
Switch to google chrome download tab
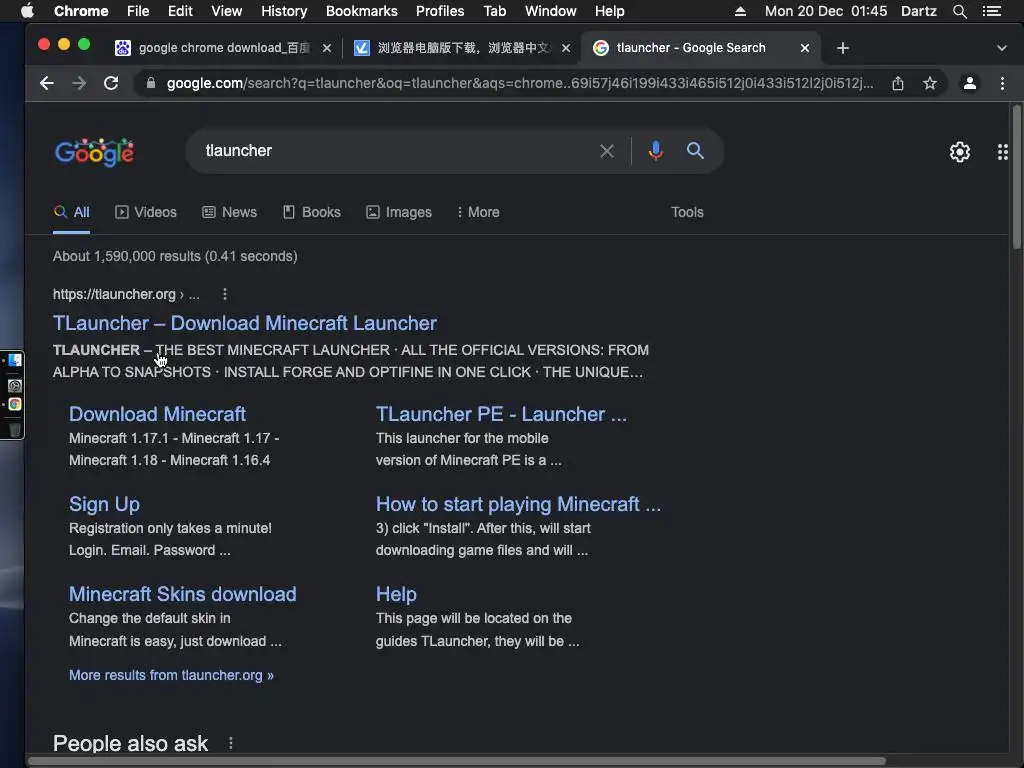(x=224, y=48)
